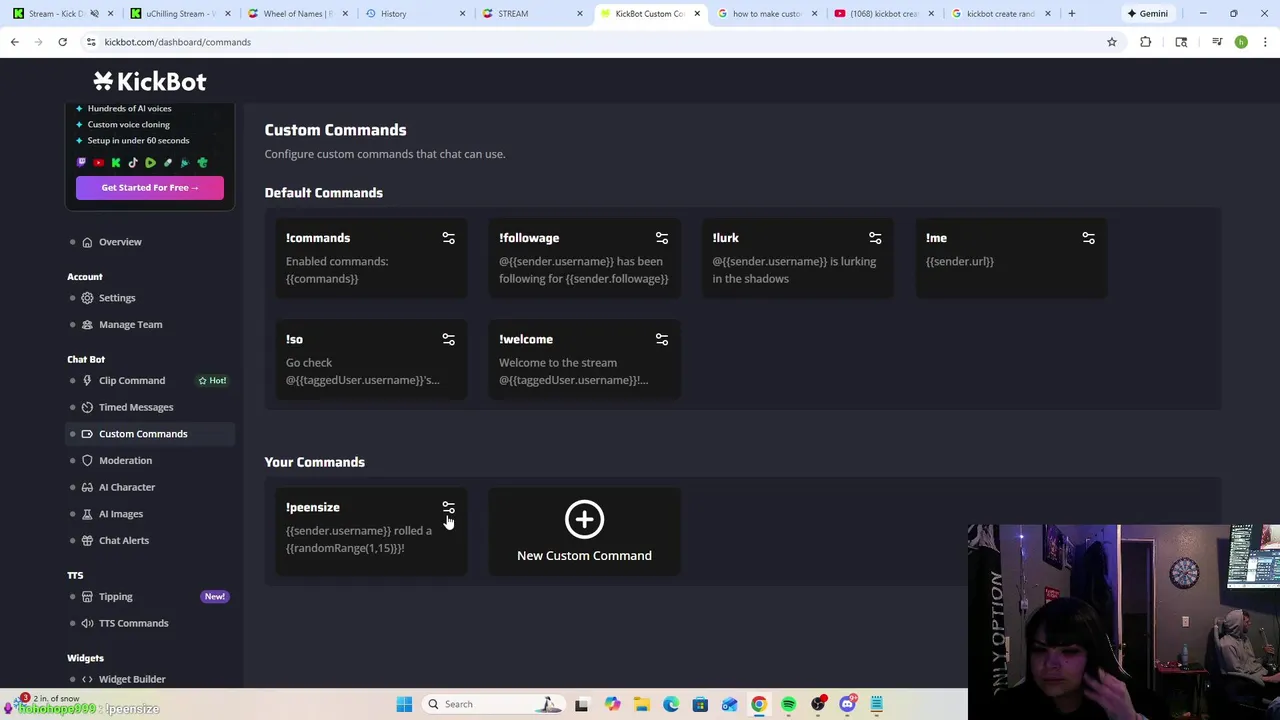This screenshot has width=1280, height=720.
Task: Open the Chrome extensions puzzle icon
Action: point(1145,42)
